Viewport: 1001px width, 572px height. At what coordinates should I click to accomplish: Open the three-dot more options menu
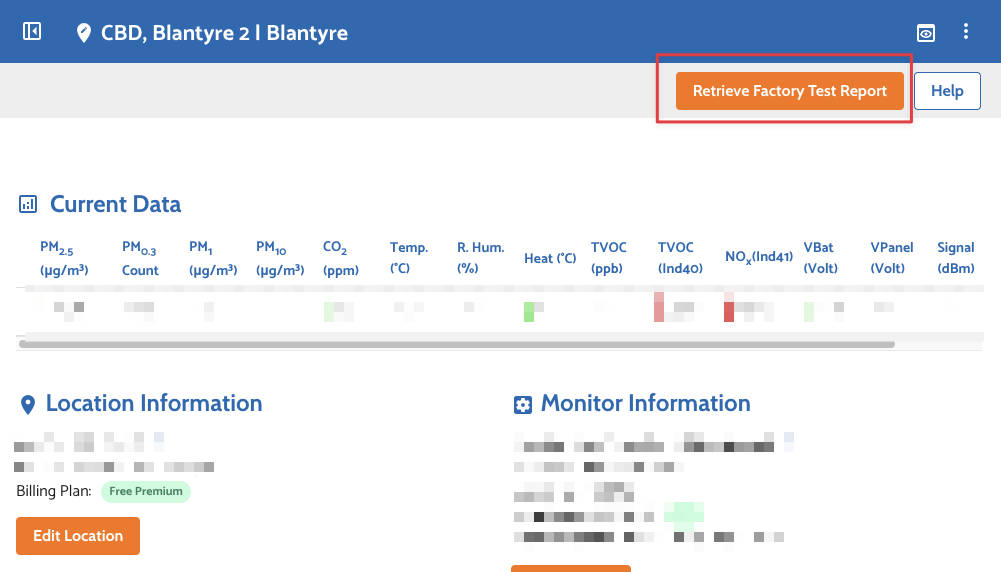pyautogui.click(x=966, y=32)
